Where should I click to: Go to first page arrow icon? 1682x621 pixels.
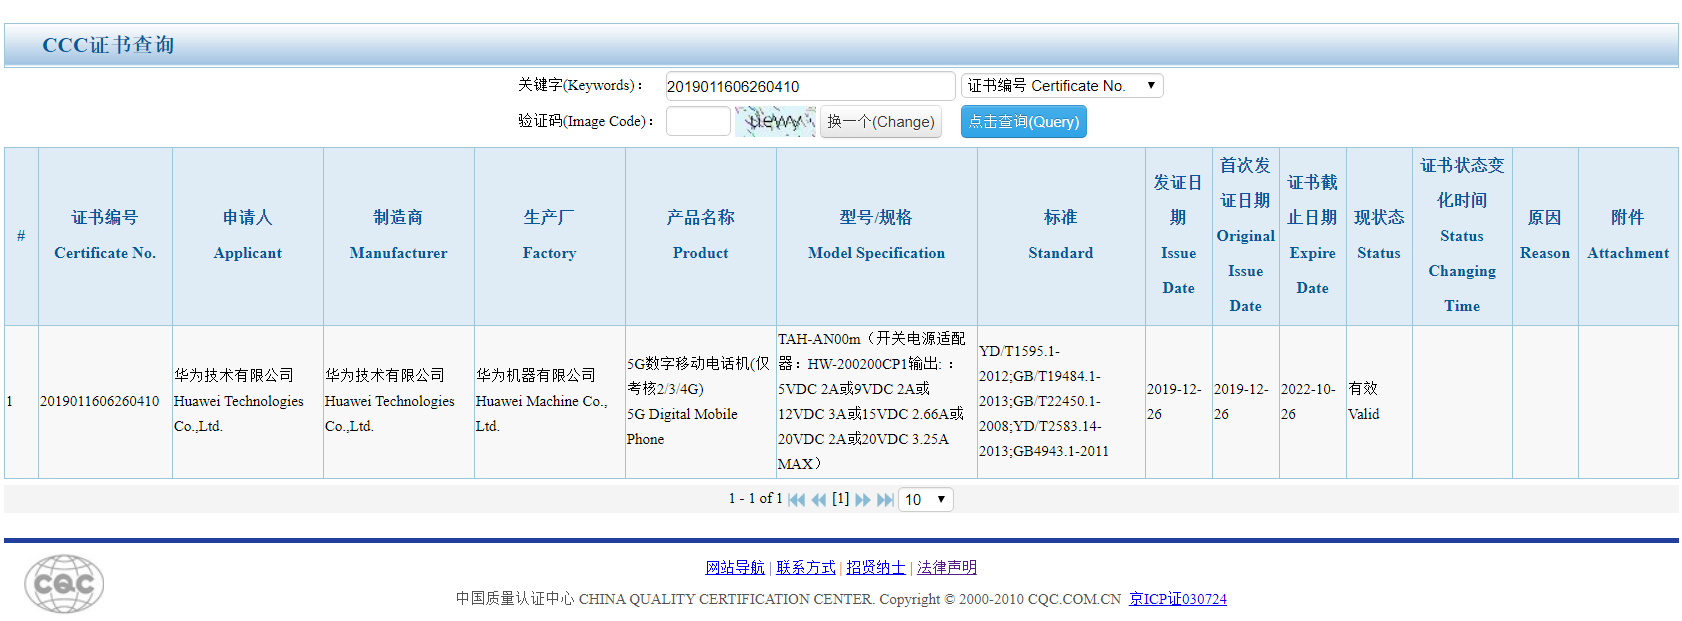click(796, 500)
